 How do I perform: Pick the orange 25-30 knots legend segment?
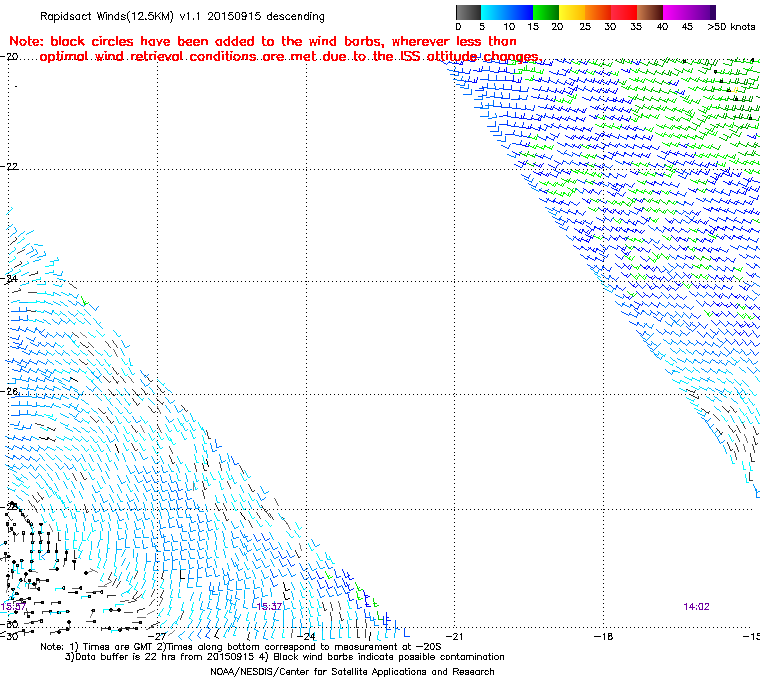point(598,13)
